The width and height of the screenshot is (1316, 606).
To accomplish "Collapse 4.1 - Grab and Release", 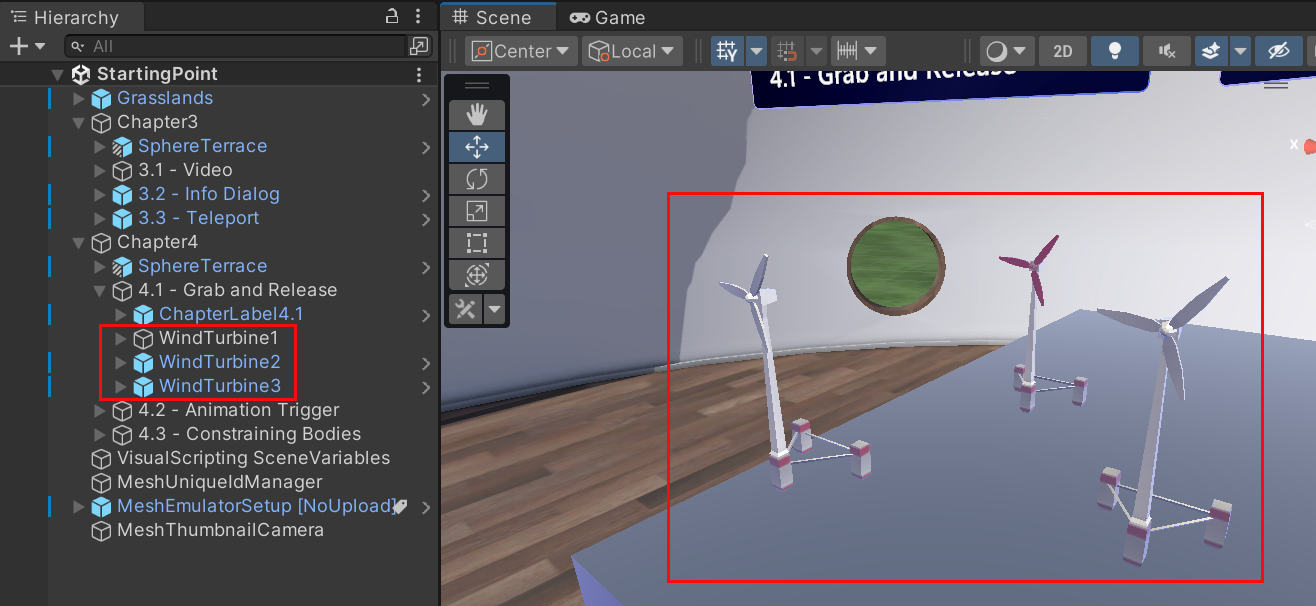I will pos(100,290).
